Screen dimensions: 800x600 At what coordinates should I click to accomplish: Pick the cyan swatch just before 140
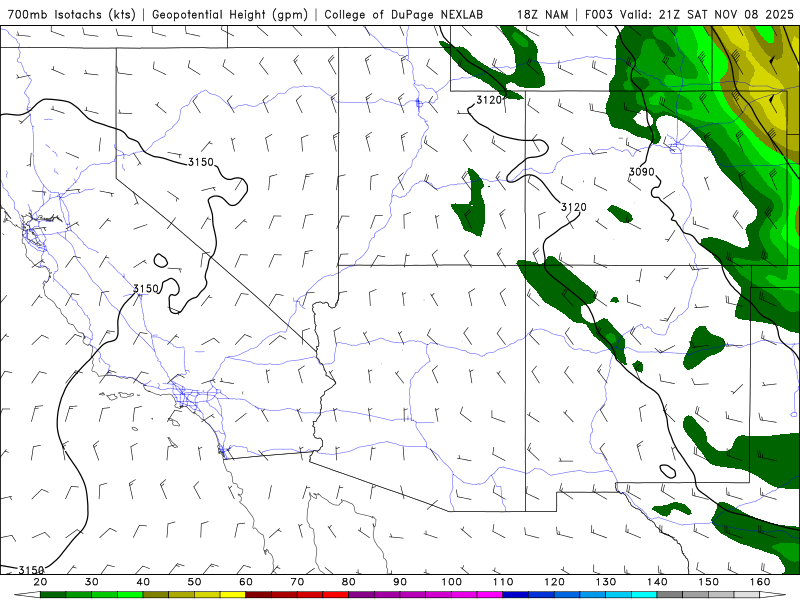click(x=644, y=595)
